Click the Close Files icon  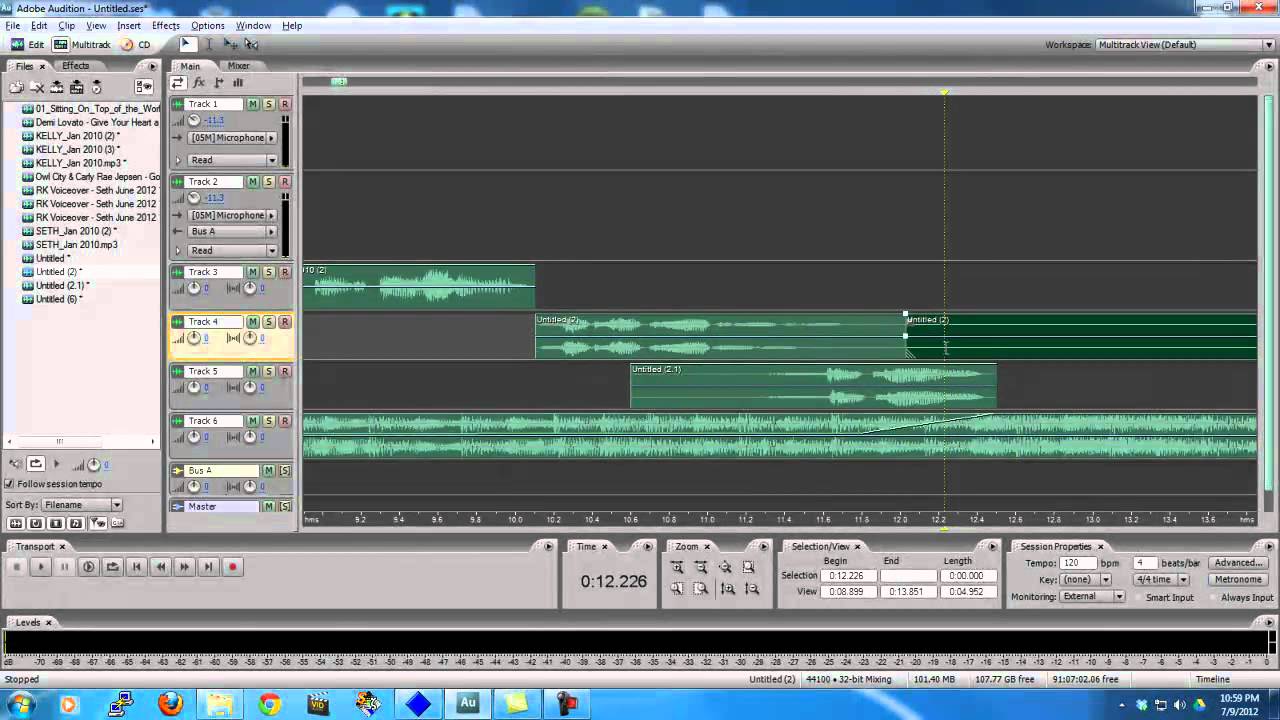tap(37, 87)
